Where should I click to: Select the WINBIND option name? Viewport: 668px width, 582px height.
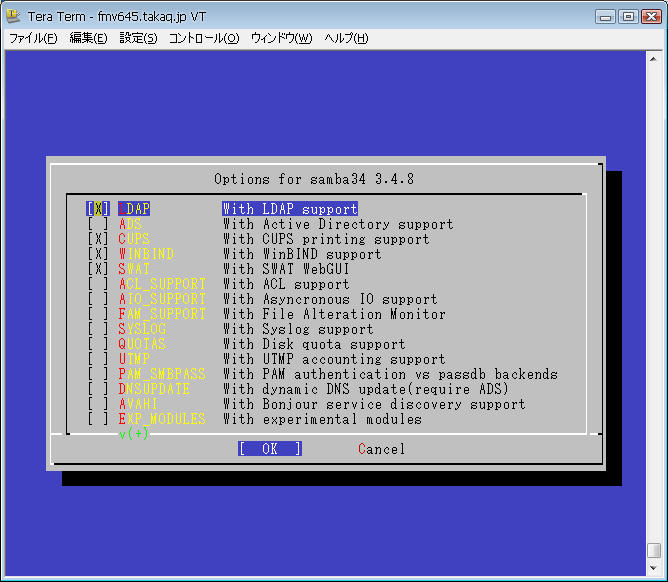146,254
